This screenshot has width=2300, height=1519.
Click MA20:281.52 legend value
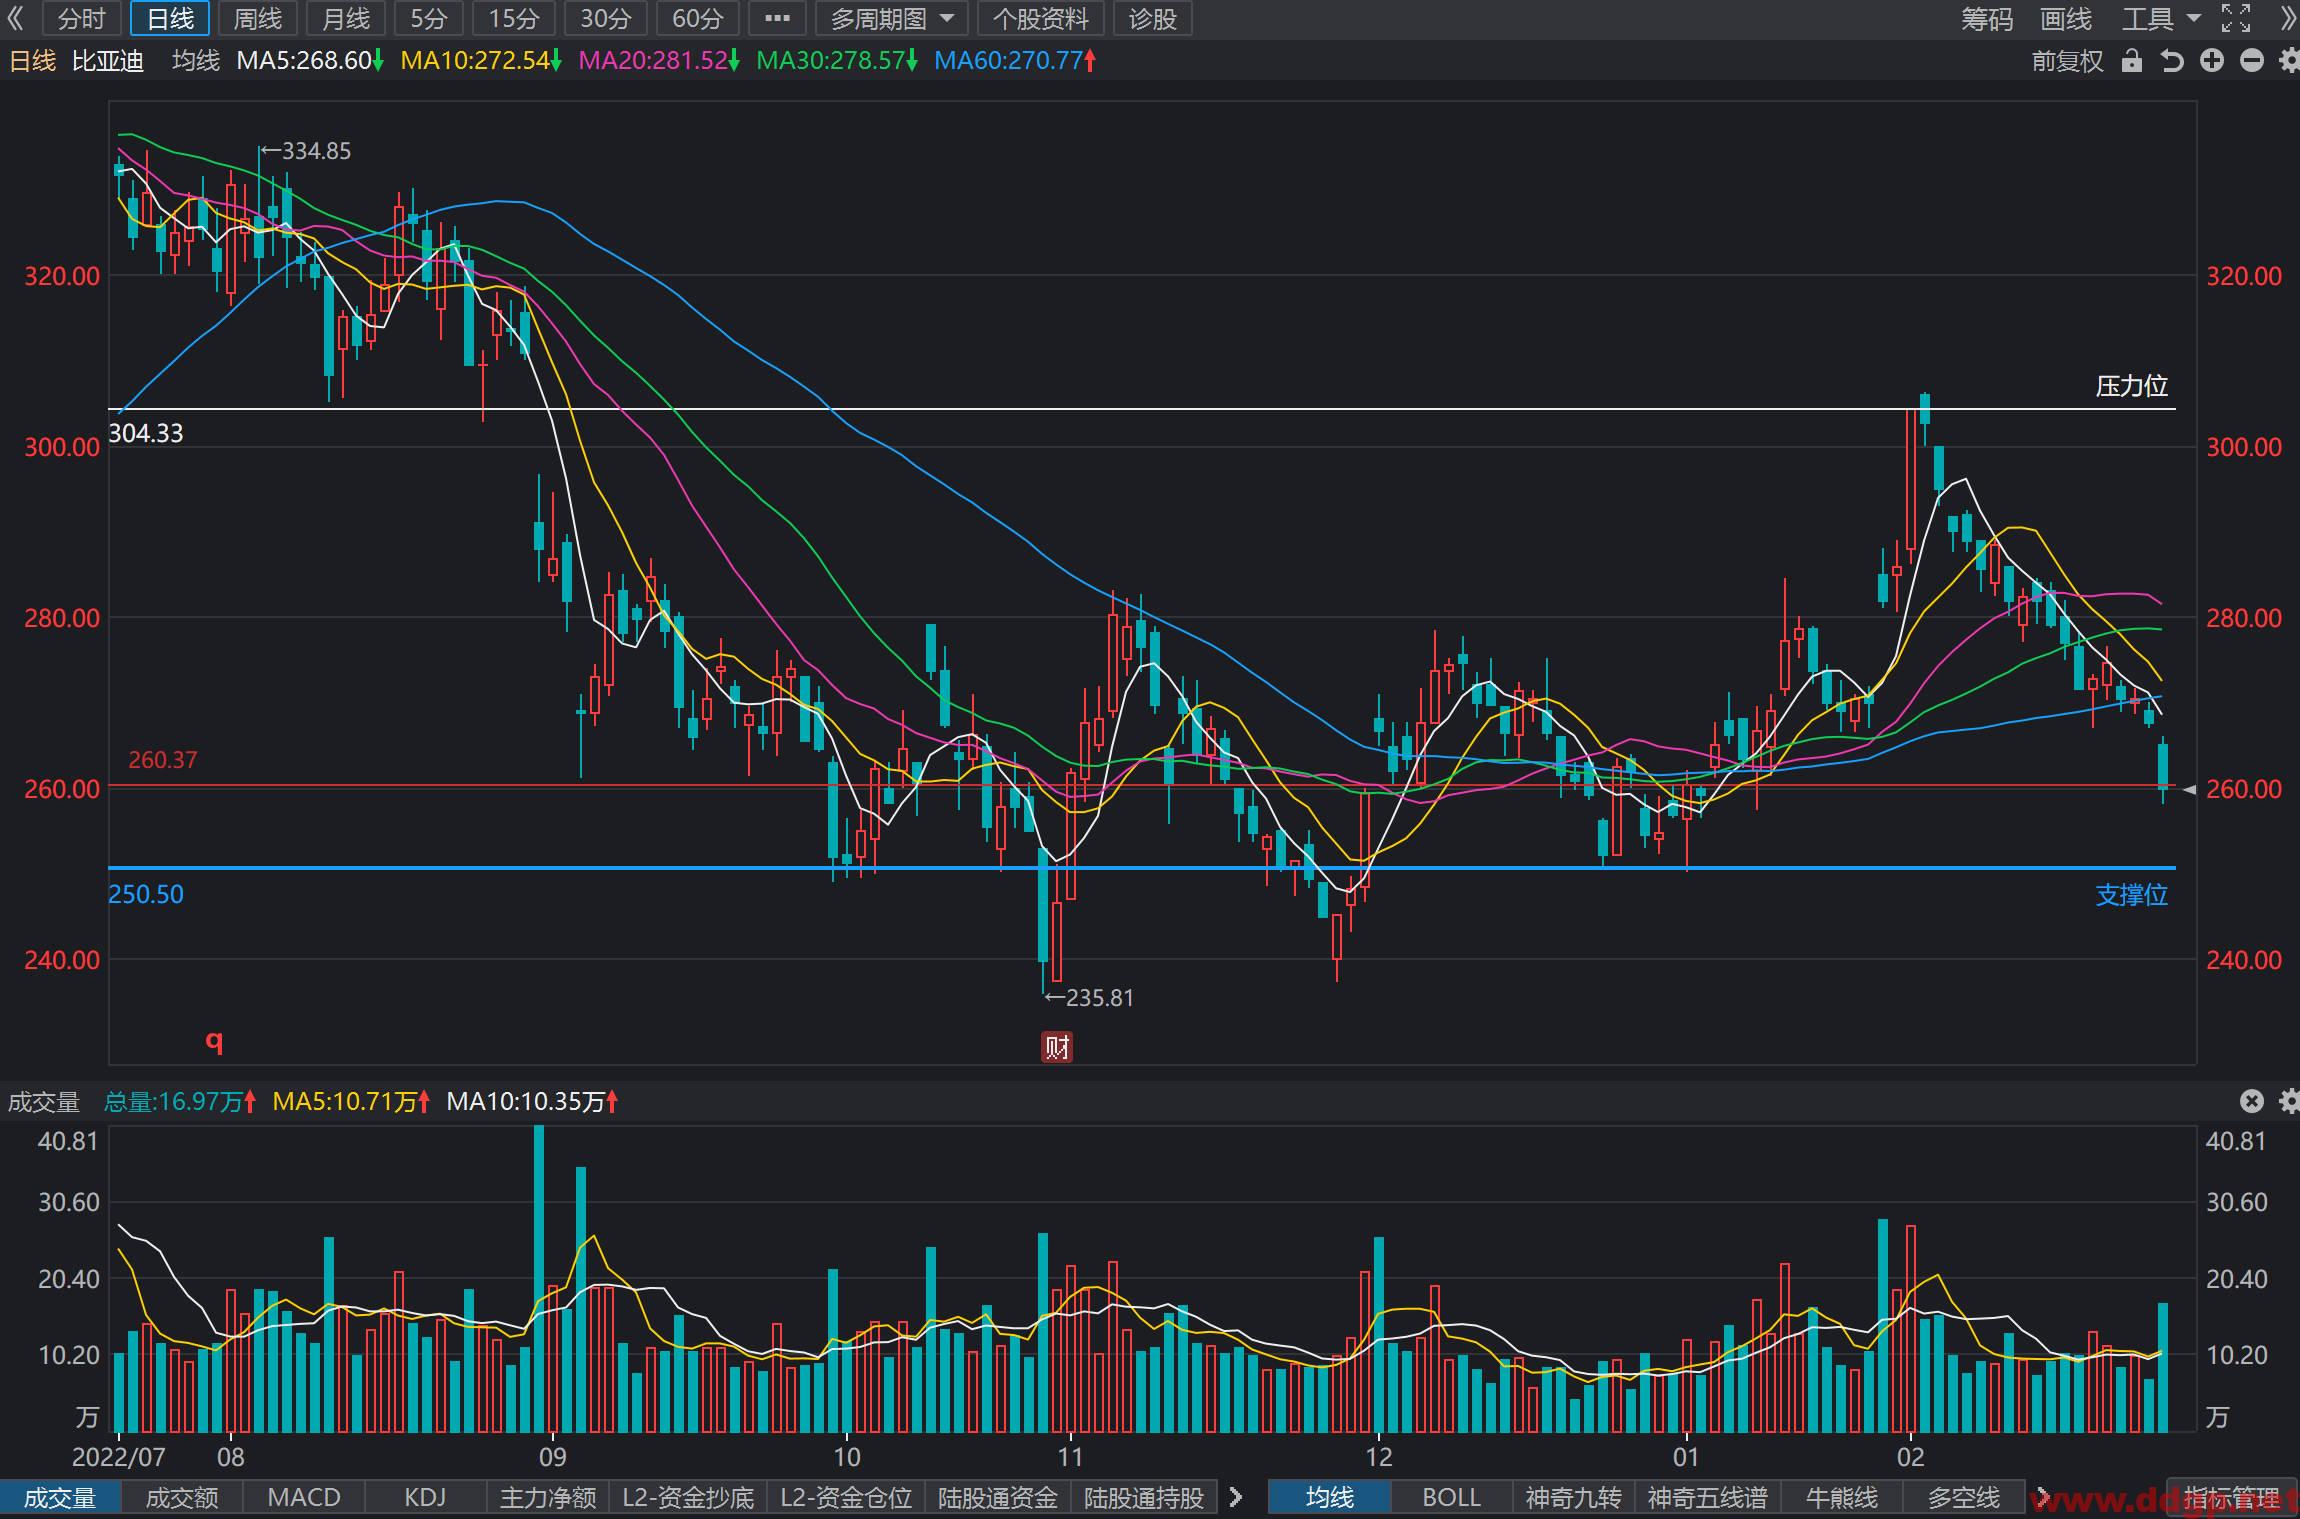(659, 61)
